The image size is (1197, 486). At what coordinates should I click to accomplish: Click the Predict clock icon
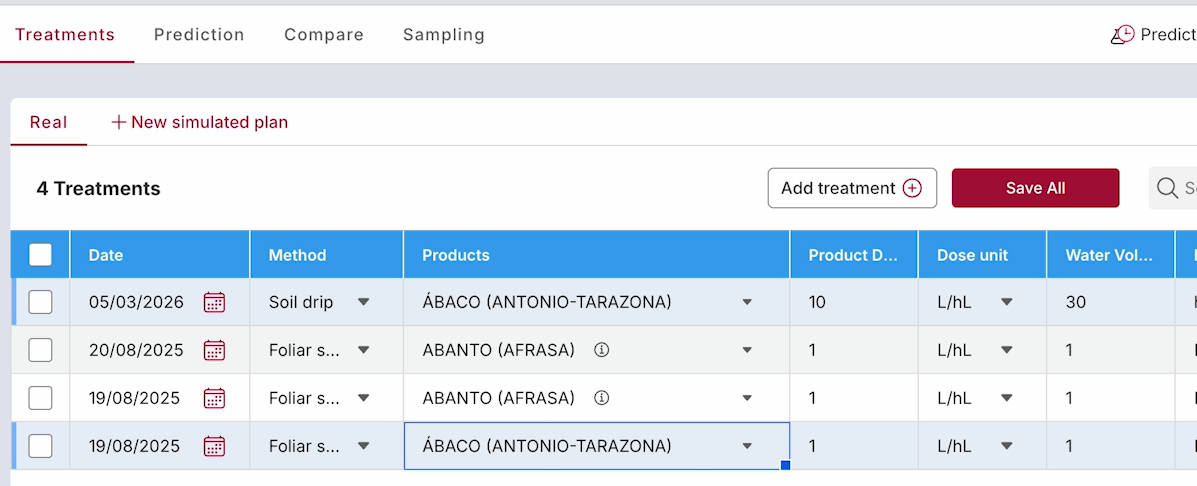[1122, 35]
